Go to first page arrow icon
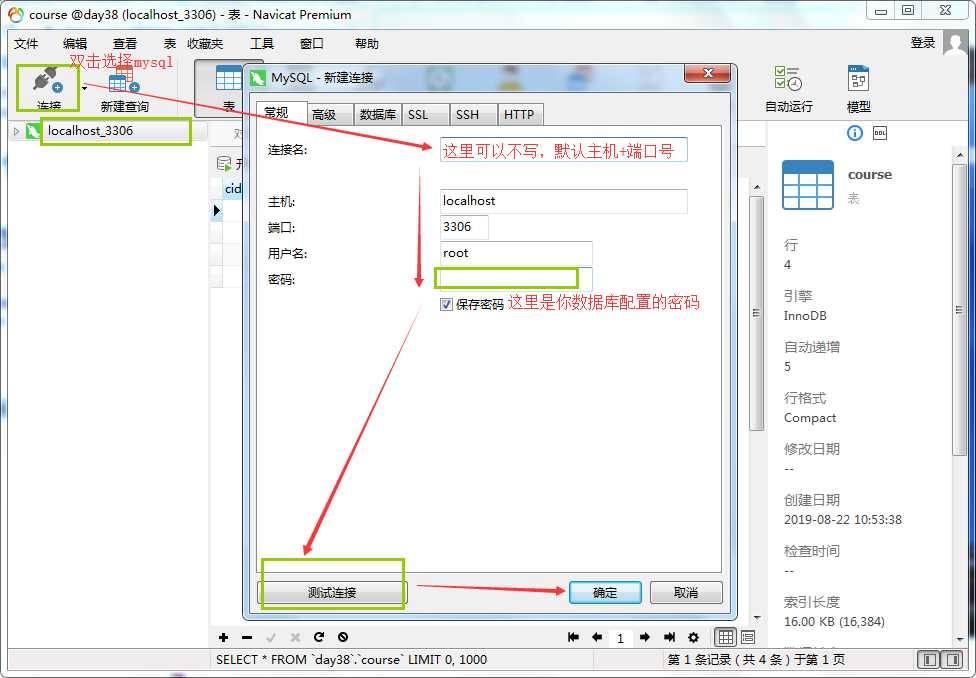Screen dimensions: 976x678 tap(573, 637)
